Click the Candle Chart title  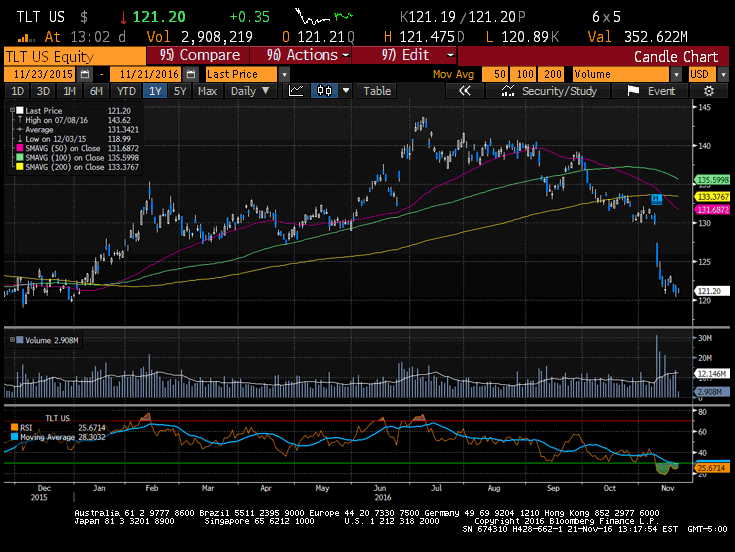point(675,56)
